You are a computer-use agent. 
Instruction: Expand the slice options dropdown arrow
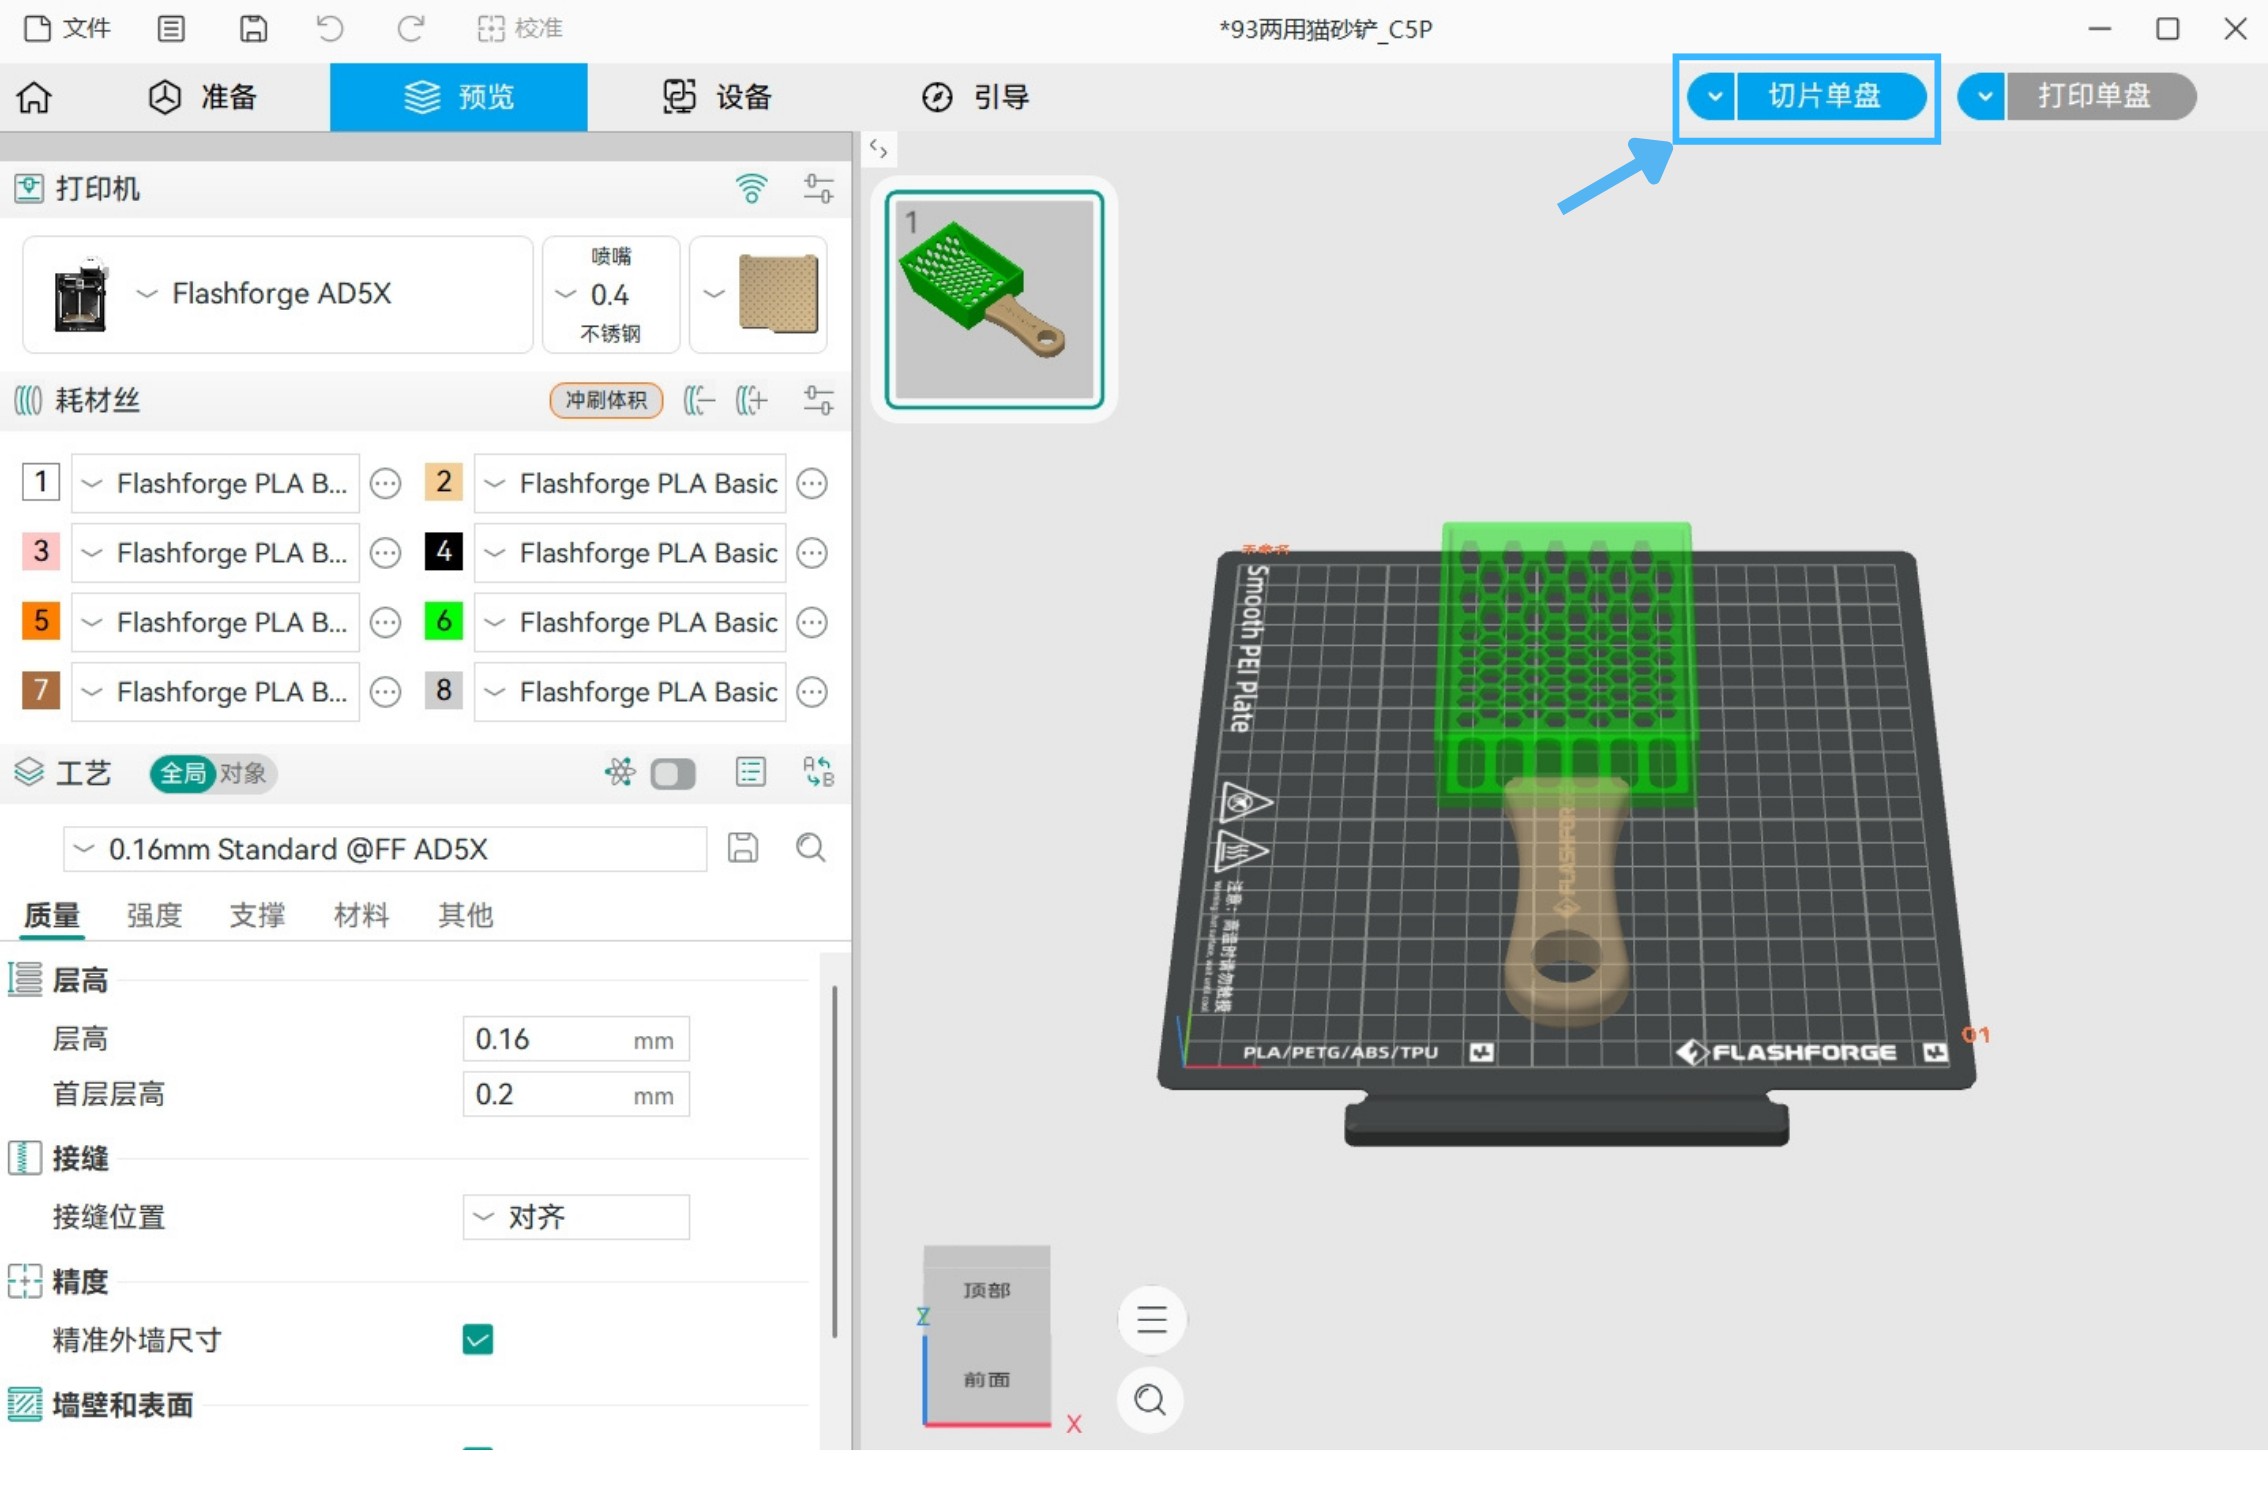coord(1713,96)
